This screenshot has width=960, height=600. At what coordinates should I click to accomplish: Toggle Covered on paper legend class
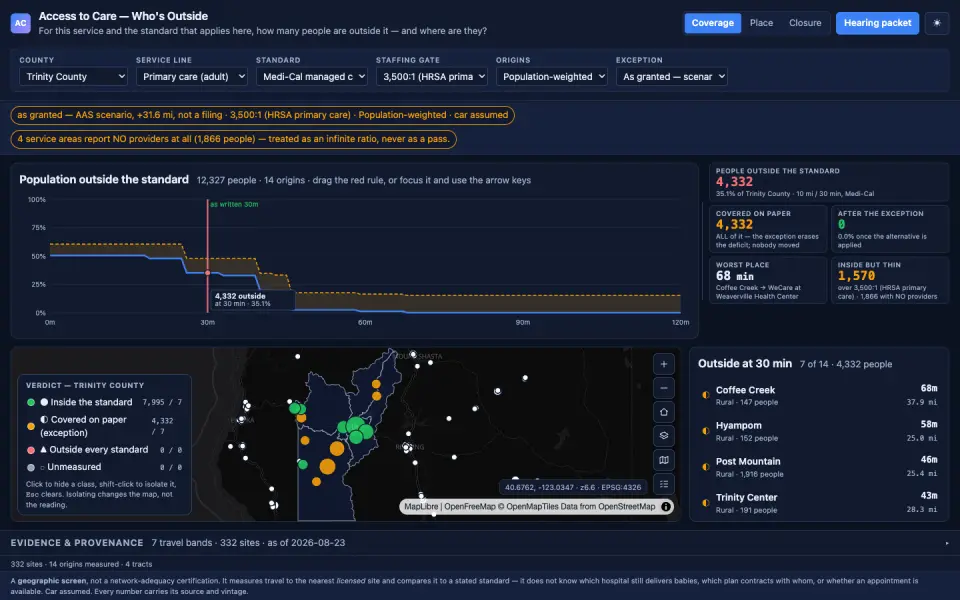pos(104,426)
